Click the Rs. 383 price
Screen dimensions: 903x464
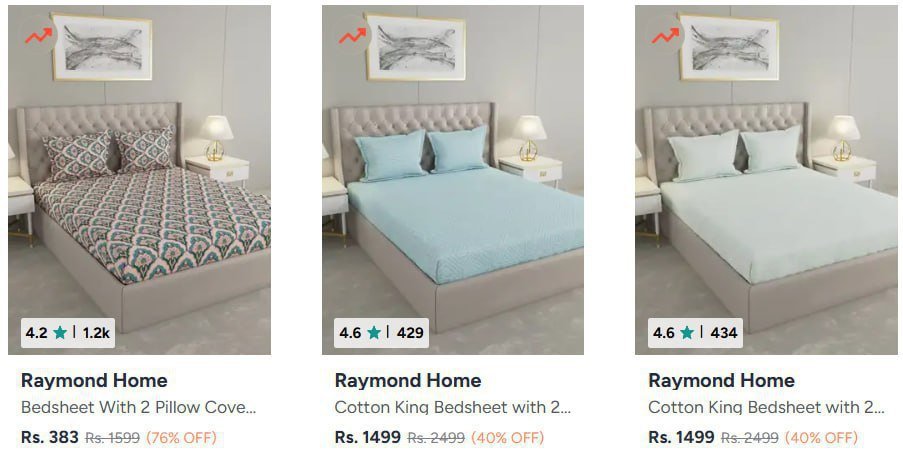(50, 438)
